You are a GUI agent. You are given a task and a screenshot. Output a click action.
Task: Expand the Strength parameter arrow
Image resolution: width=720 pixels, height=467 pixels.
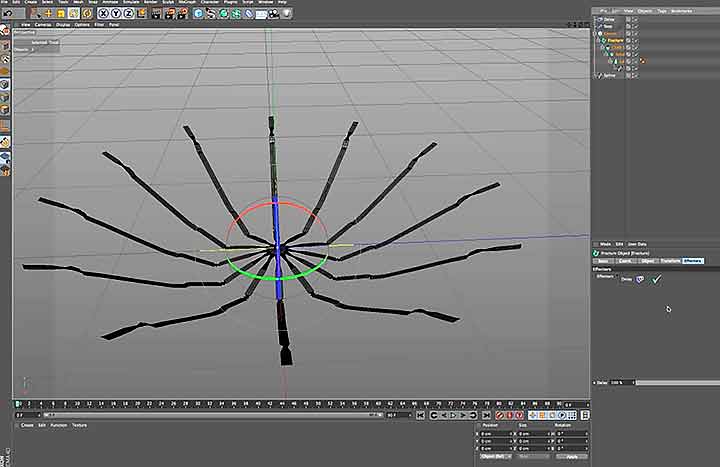coord(594,383)
